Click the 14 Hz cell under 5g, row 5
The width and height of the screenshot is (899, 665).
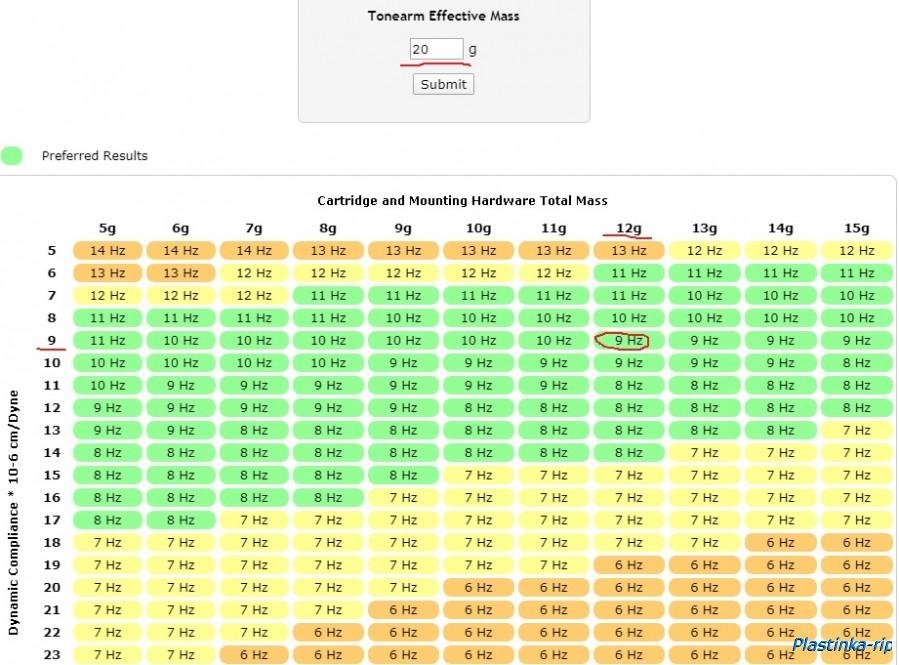click(x=107, y=251)
